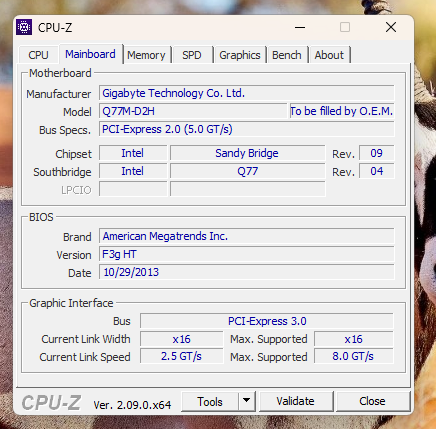The height and width of the screenshot is (429, 436).
Task: Go to the Bench tab
Action: (x=287, y=55)
